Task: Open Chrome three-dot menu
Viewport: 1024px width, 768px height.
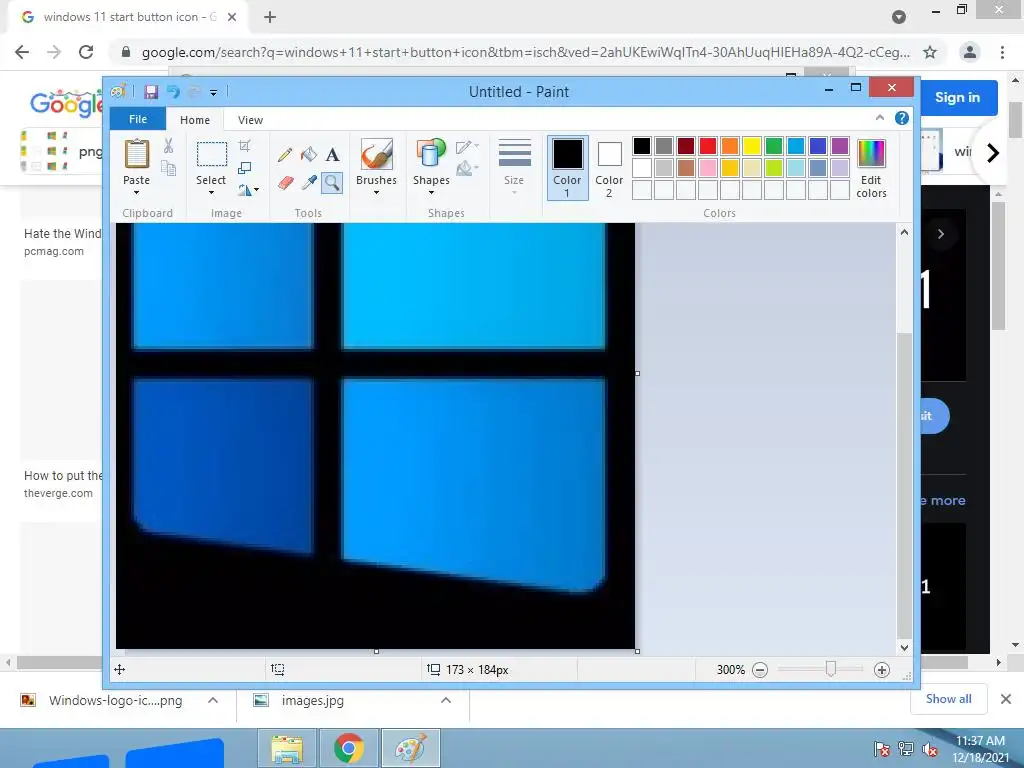Action: point(1002,52)
